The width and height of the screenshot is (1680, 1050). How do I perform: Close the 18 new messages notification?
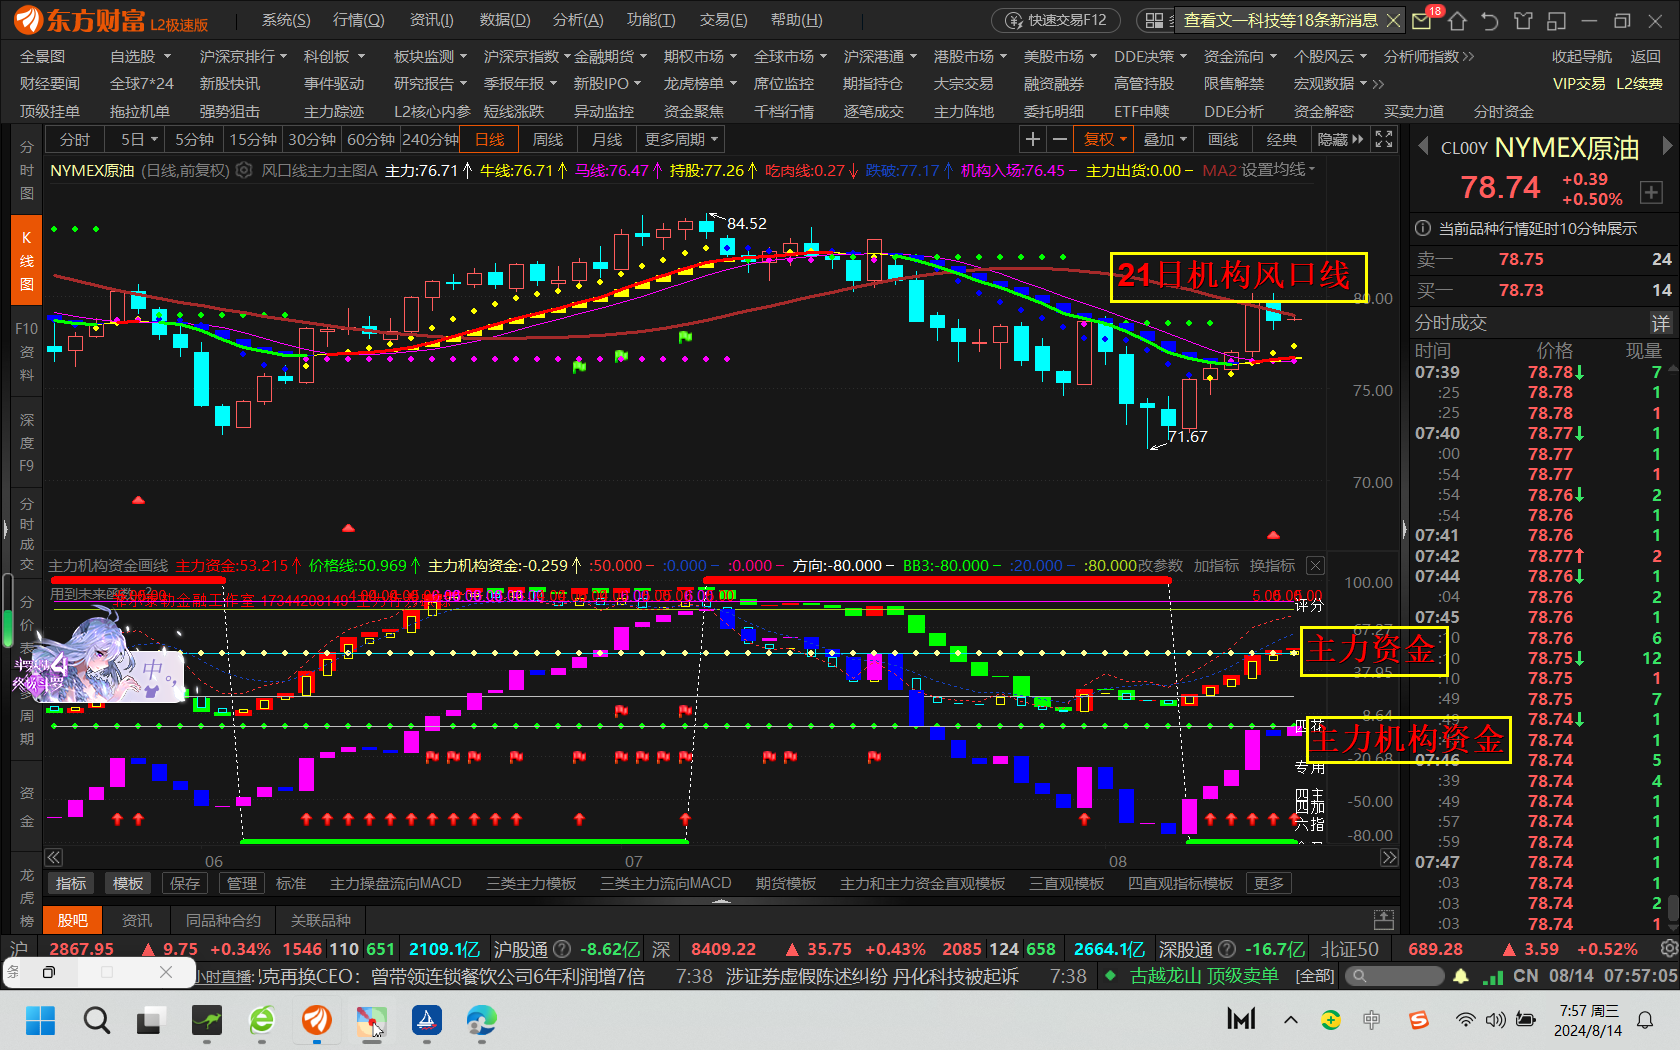pos(1393,20)
